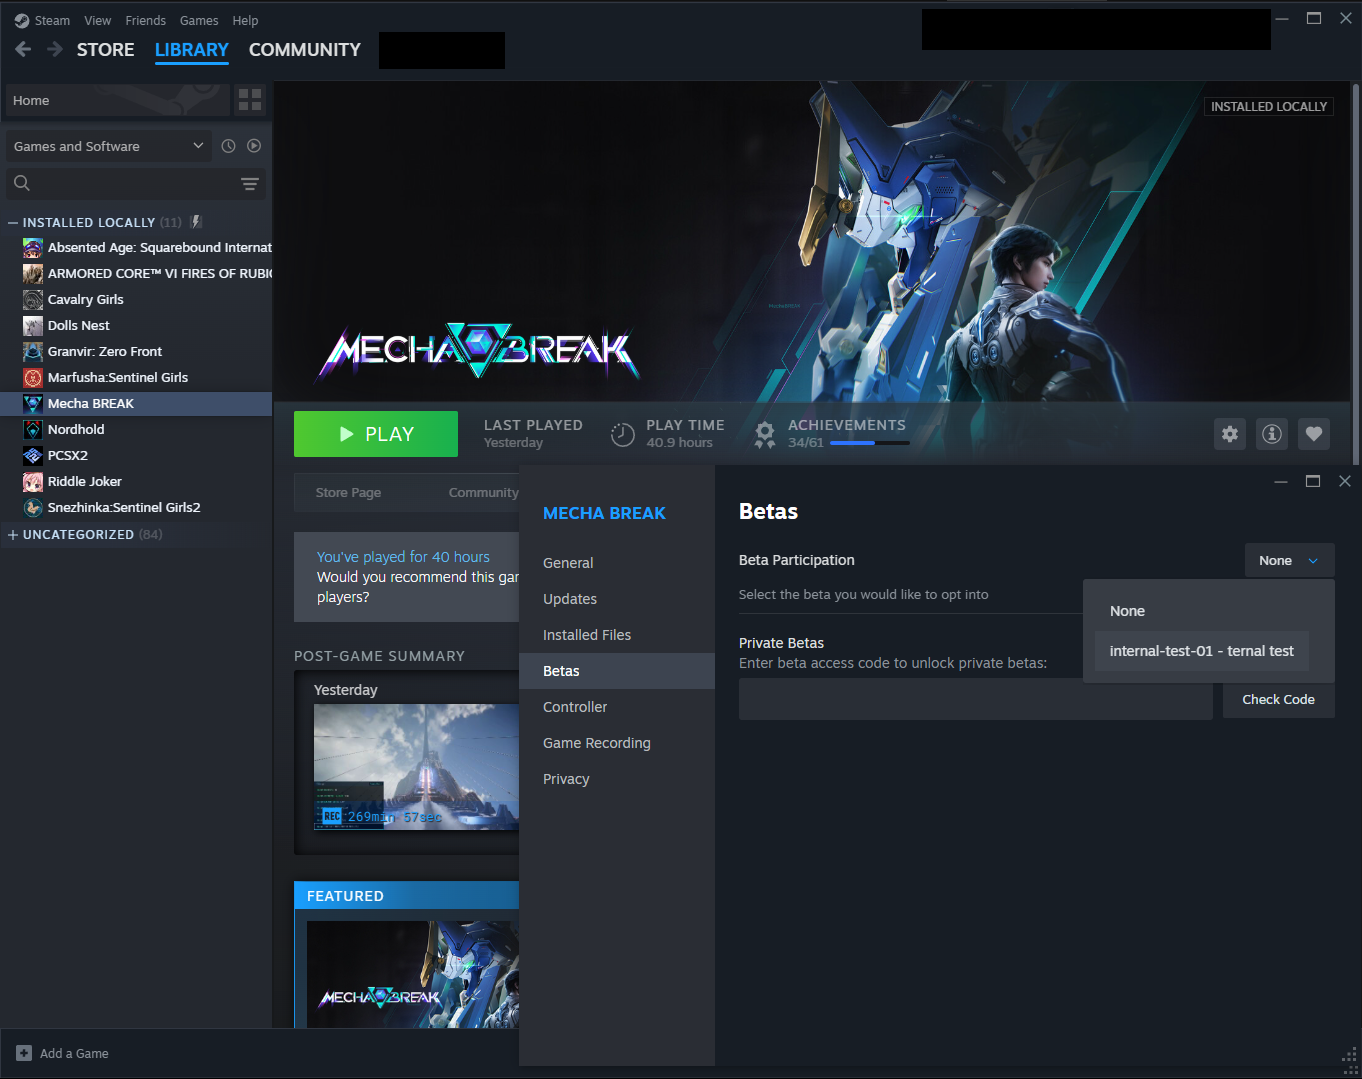Collapse Installed Locally category
The image size is (1362, 1079).
click(13, 222)
